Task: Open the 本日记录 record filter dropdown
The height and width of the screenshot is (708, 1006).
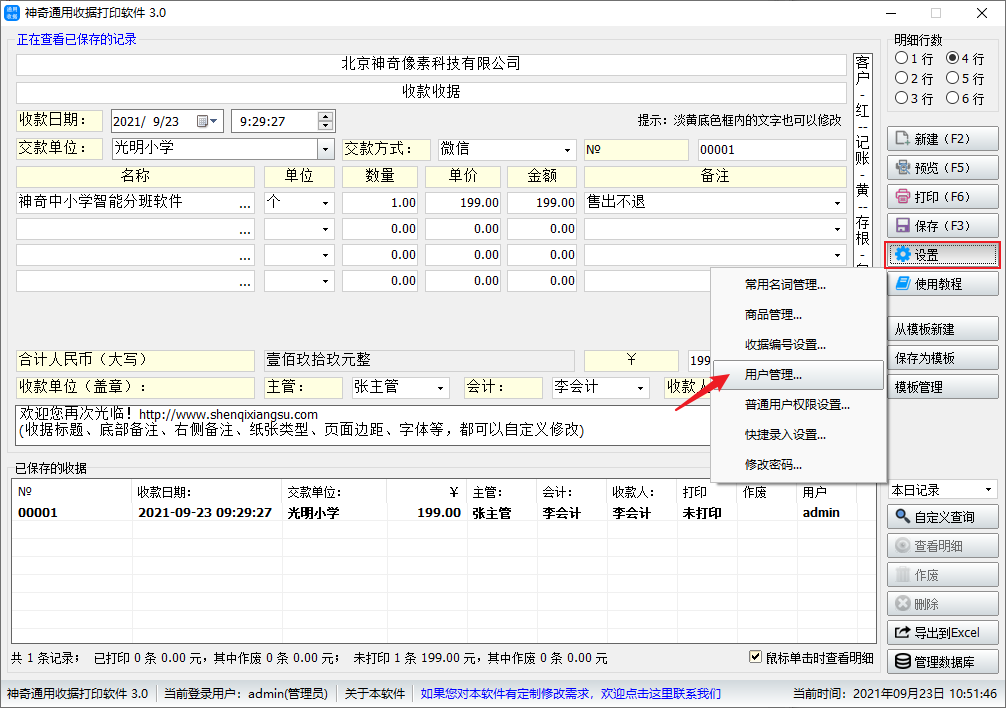Action: (x=988, y=490)
